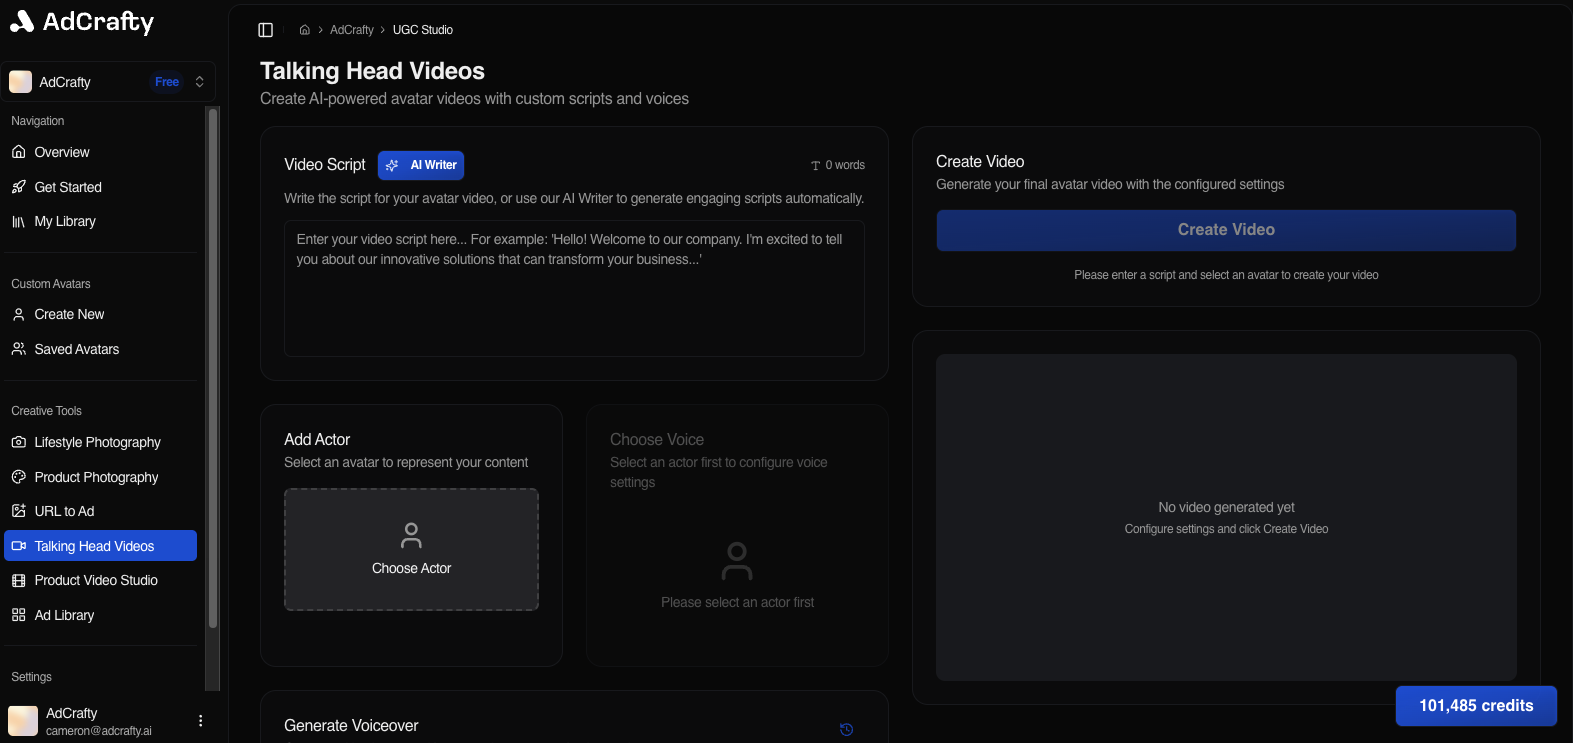This screenshot has width=1573, height=743.
Task: Click the My Library books icon
Action: 19,221
